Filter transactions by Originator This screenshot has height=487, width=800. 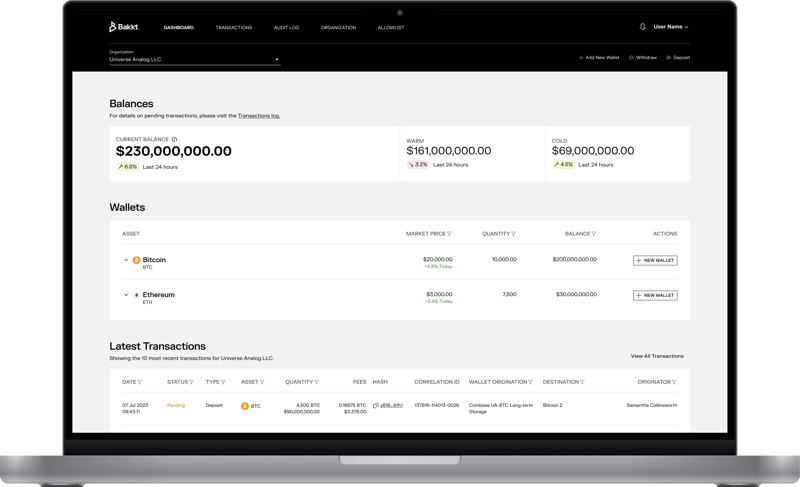[674, 382]
